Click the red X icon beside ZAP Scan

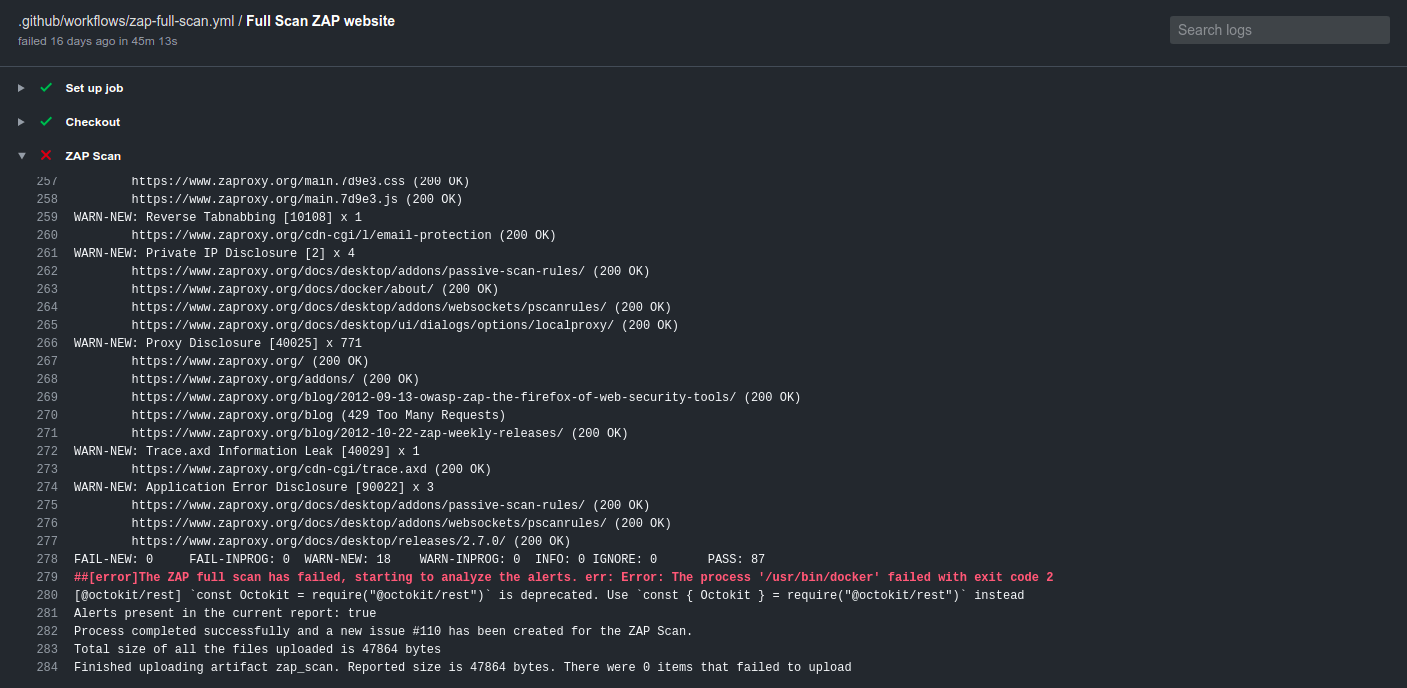(x=46, y=155)
